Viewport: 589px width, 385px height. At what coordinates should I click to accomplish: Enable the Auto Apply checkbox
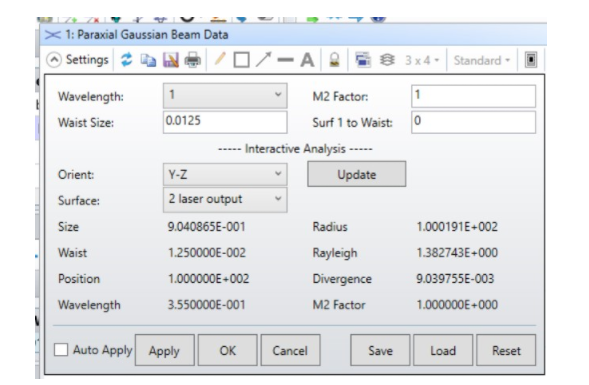point(61,350)
